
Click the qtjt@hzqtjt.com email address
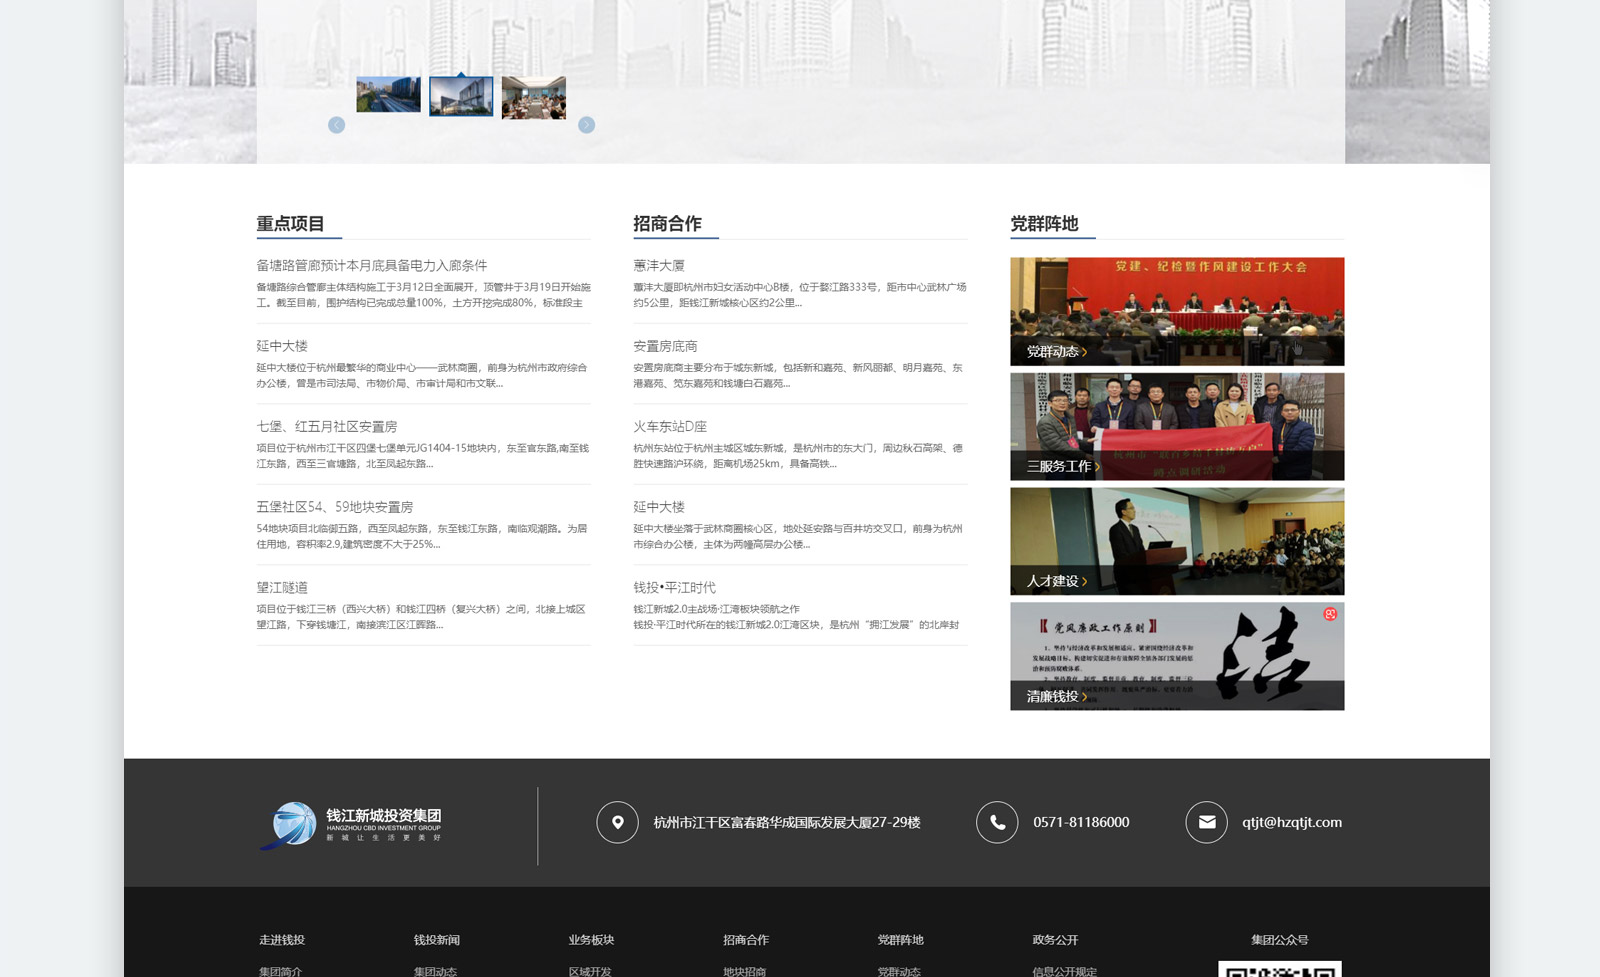pyautogui.click(x=1292, y=822)
